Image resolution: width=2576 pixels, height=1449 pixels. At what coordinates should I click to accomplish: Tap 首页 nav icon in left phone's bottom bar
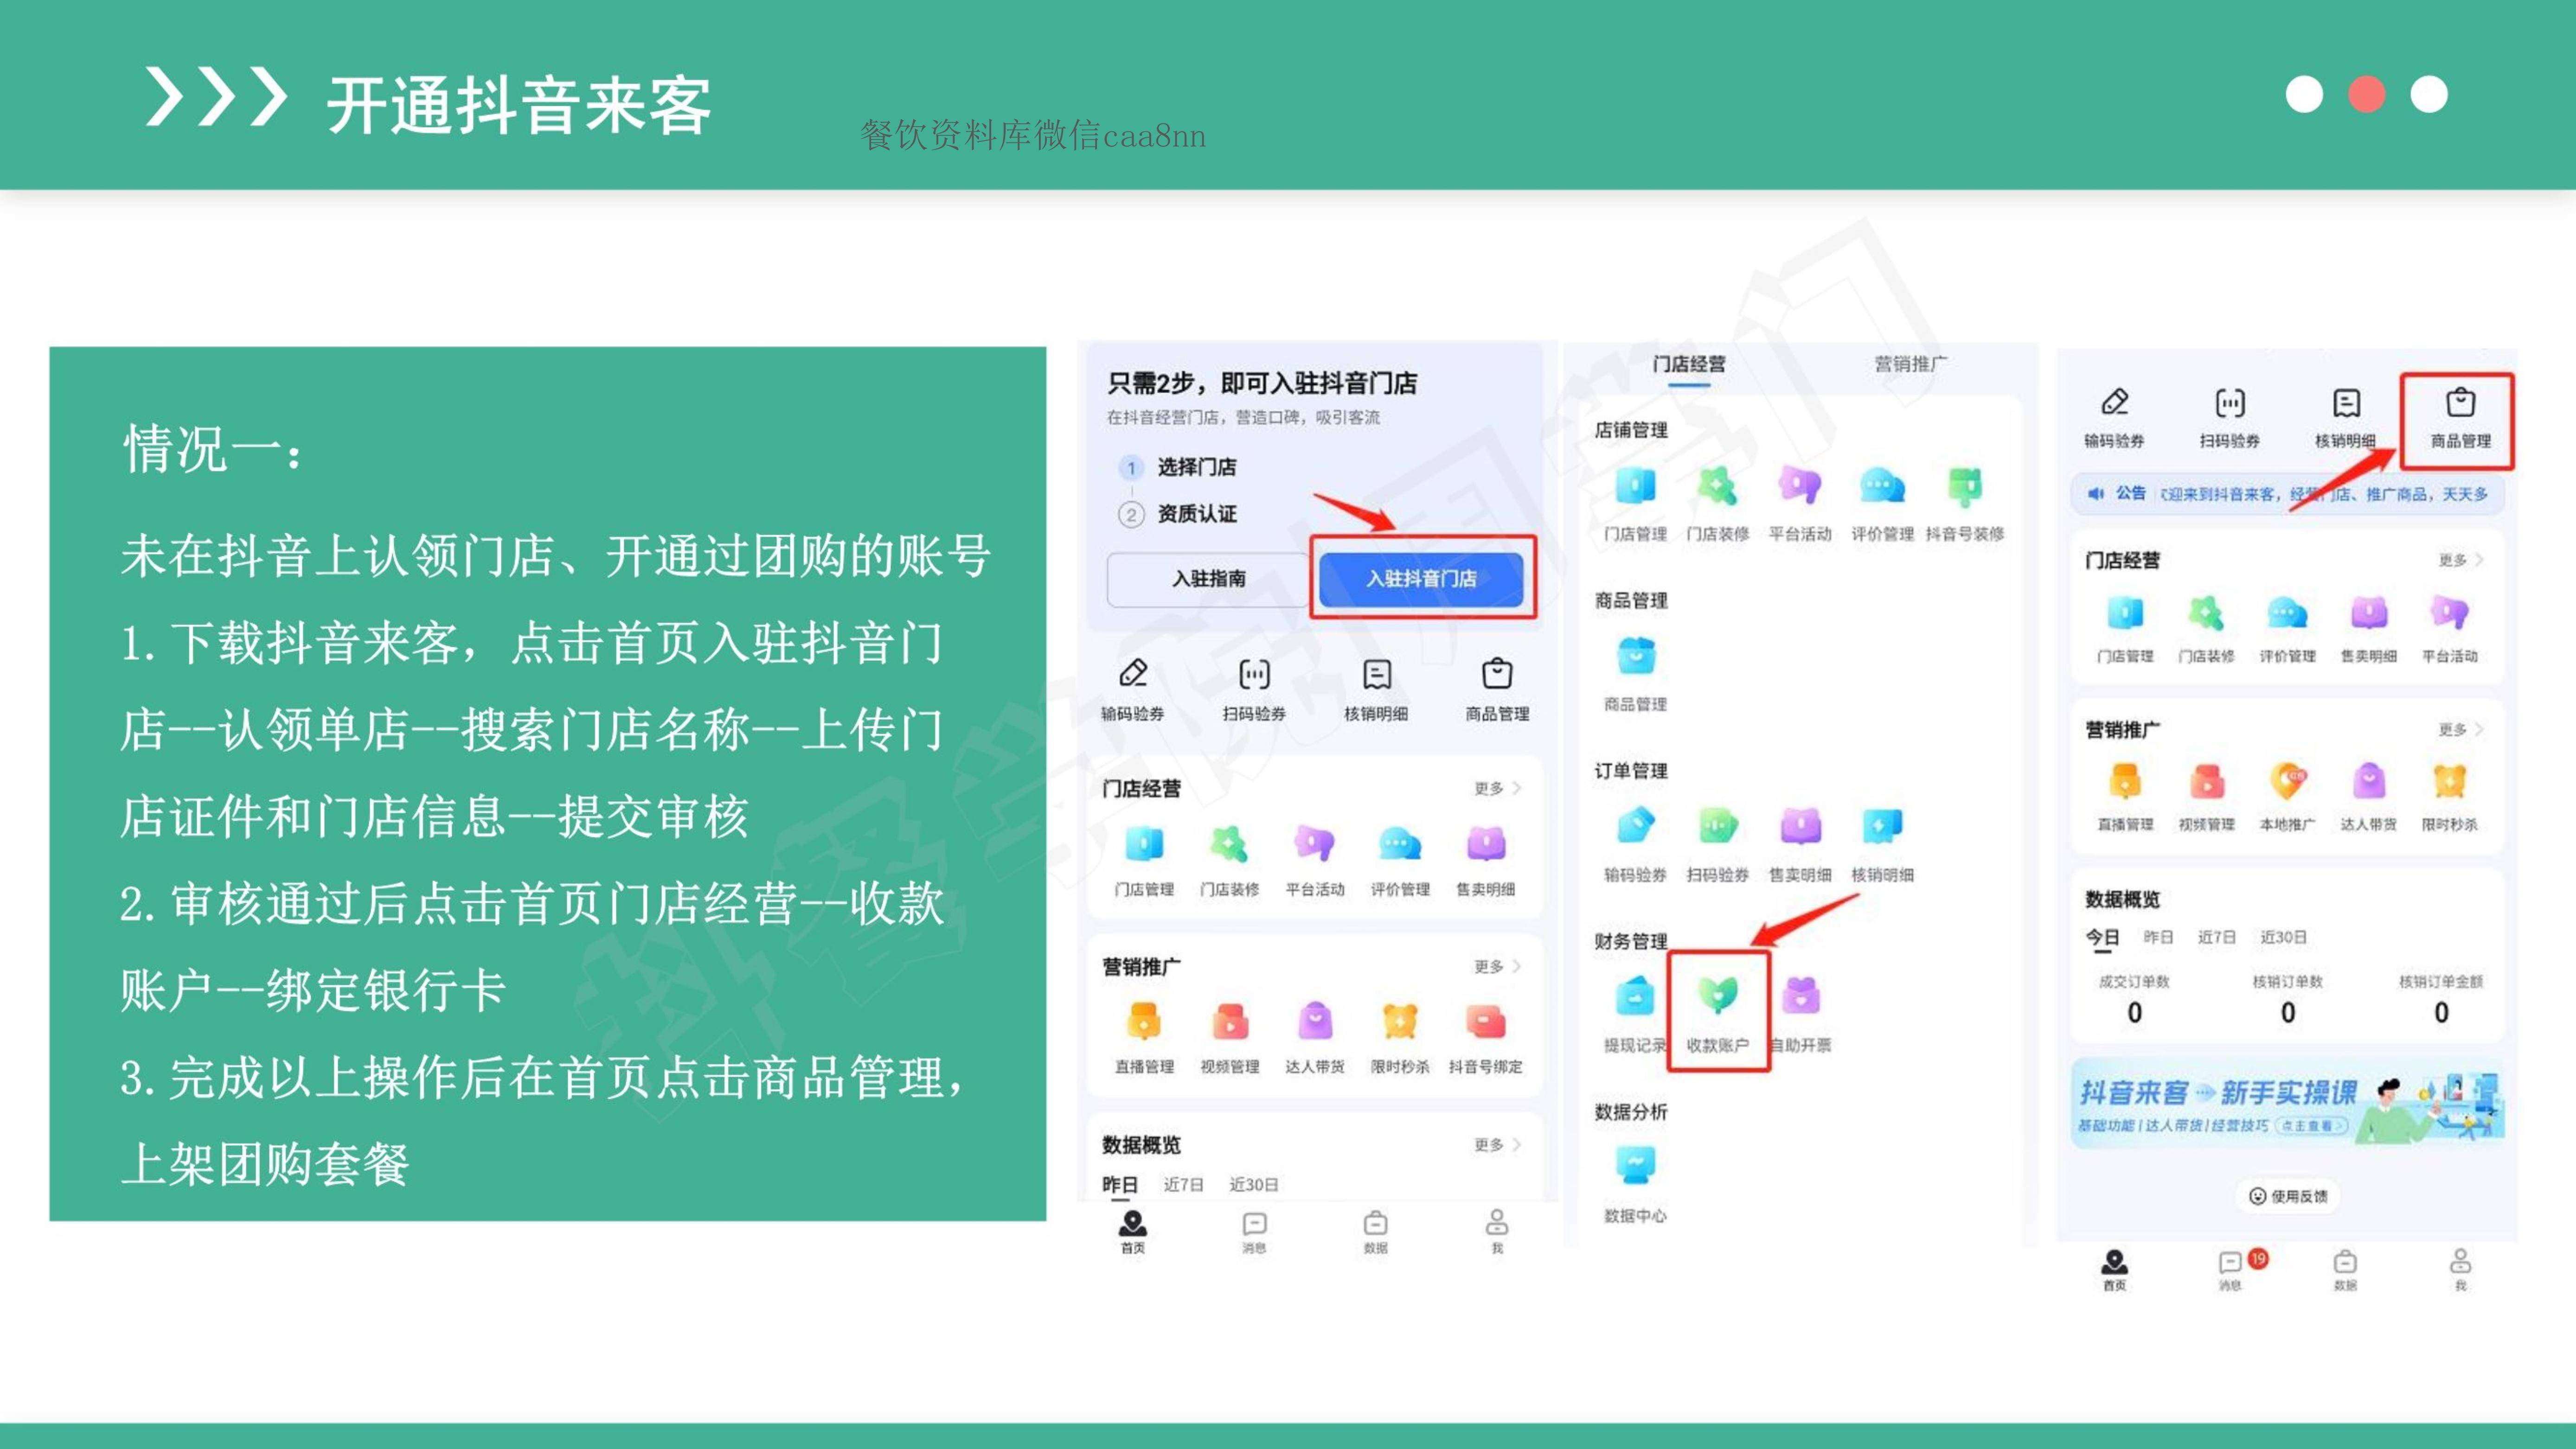(1133, 1231)
